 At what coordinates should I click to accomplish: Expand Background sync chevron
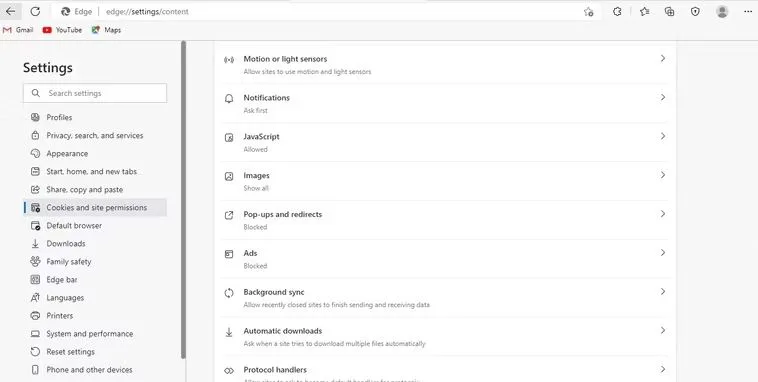663,292
